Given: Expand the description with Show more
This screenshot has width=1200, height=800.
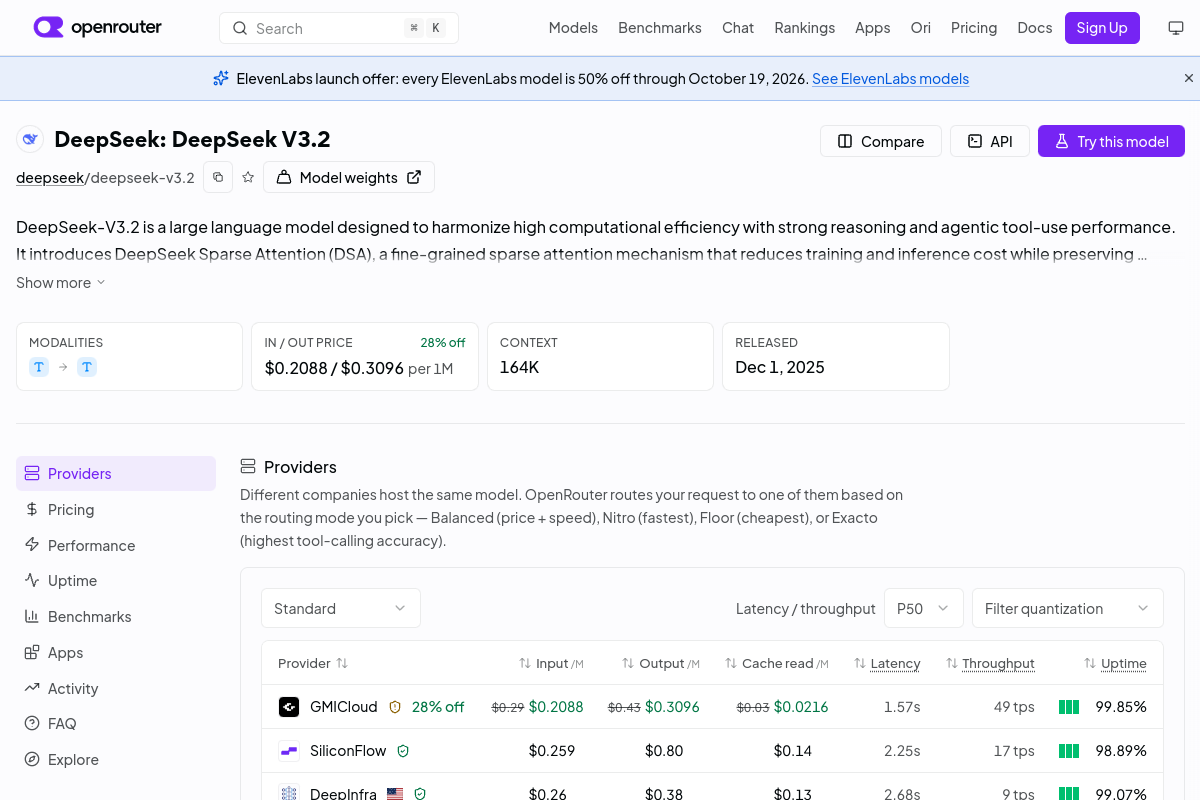Looking at the screenshot, I should tap(61, 283).
